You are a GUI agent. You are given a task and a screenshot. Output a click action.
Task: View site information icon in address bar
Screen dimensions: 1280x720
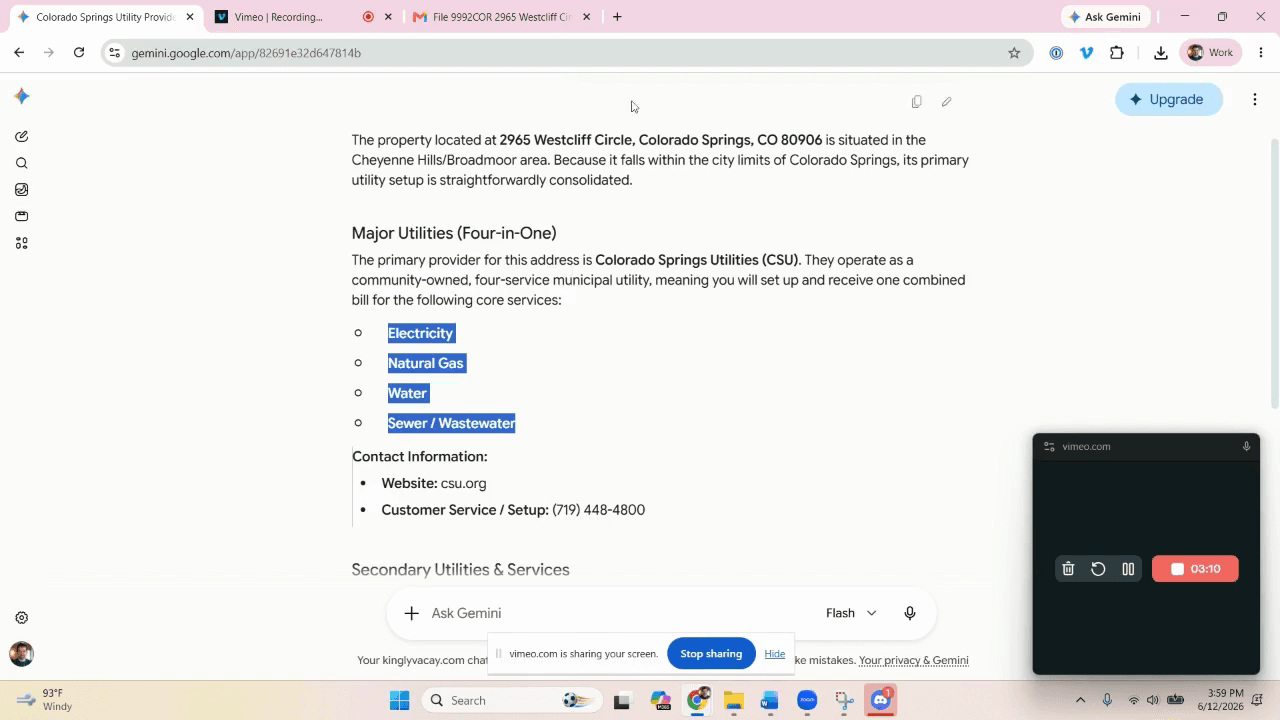click(115, 53)
